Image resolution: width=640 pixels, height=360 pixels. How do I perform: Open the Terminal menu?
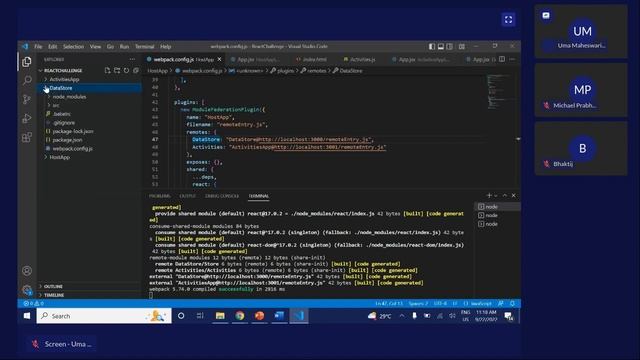pos(145,47)
